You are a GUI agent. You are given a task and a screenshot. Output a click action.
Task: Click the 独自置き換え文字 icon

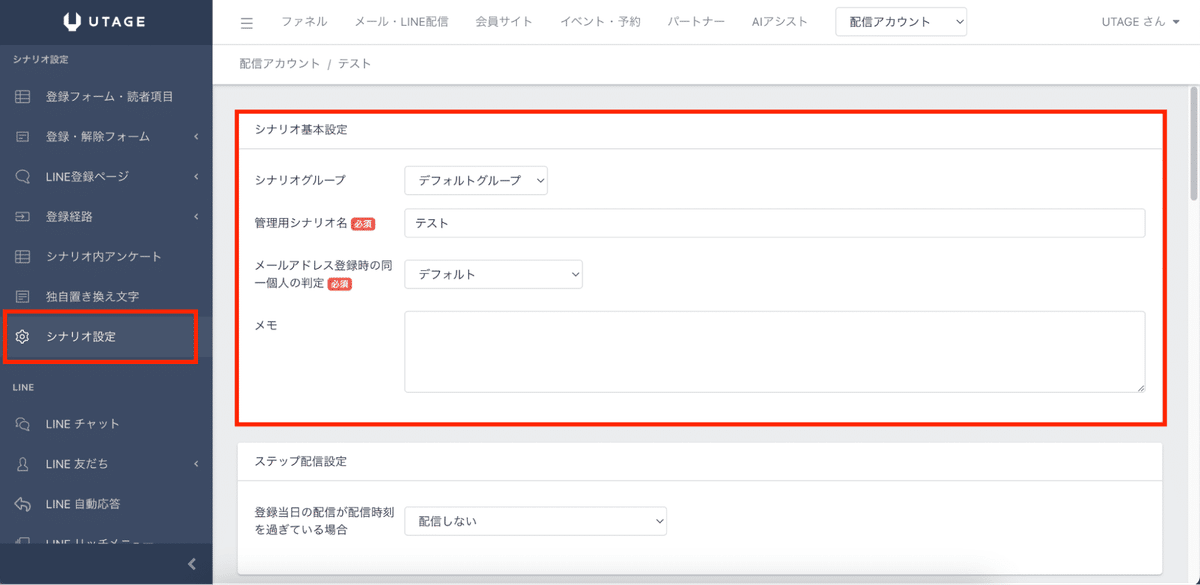click(22, 297)
